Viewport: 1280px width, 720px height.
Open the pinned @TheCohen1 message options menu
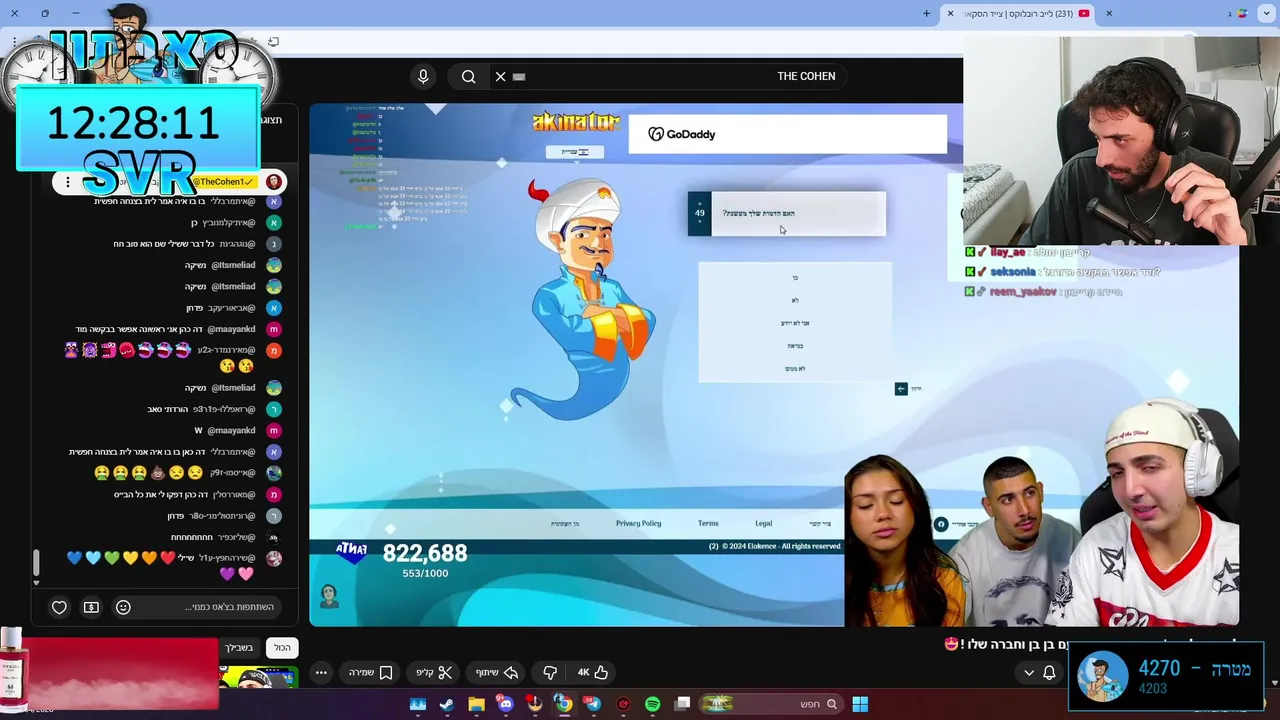click(x=68, y=182)
